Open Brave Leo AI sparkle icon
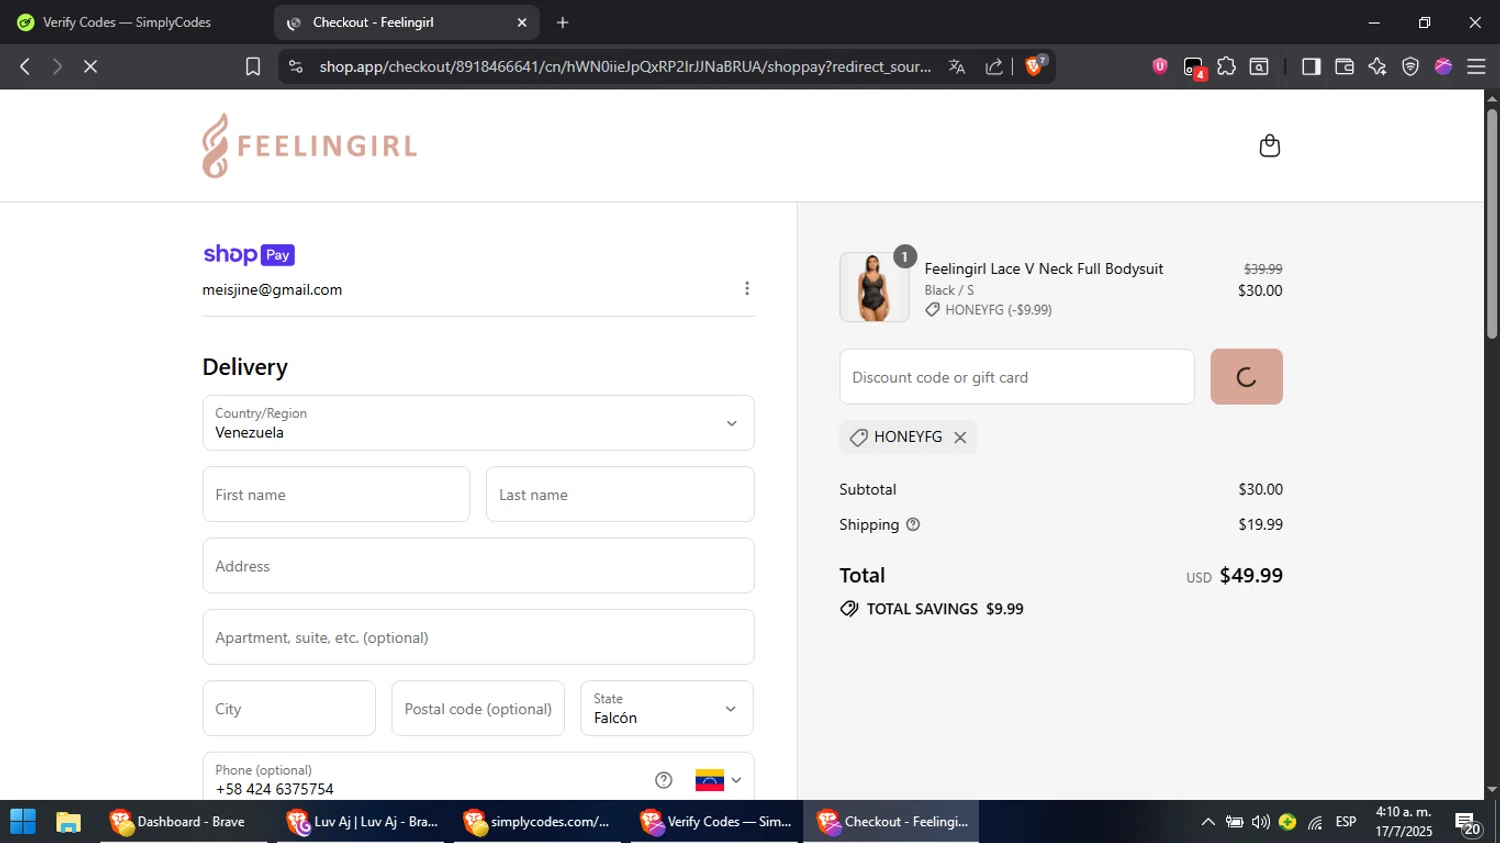 [1377, 66]
